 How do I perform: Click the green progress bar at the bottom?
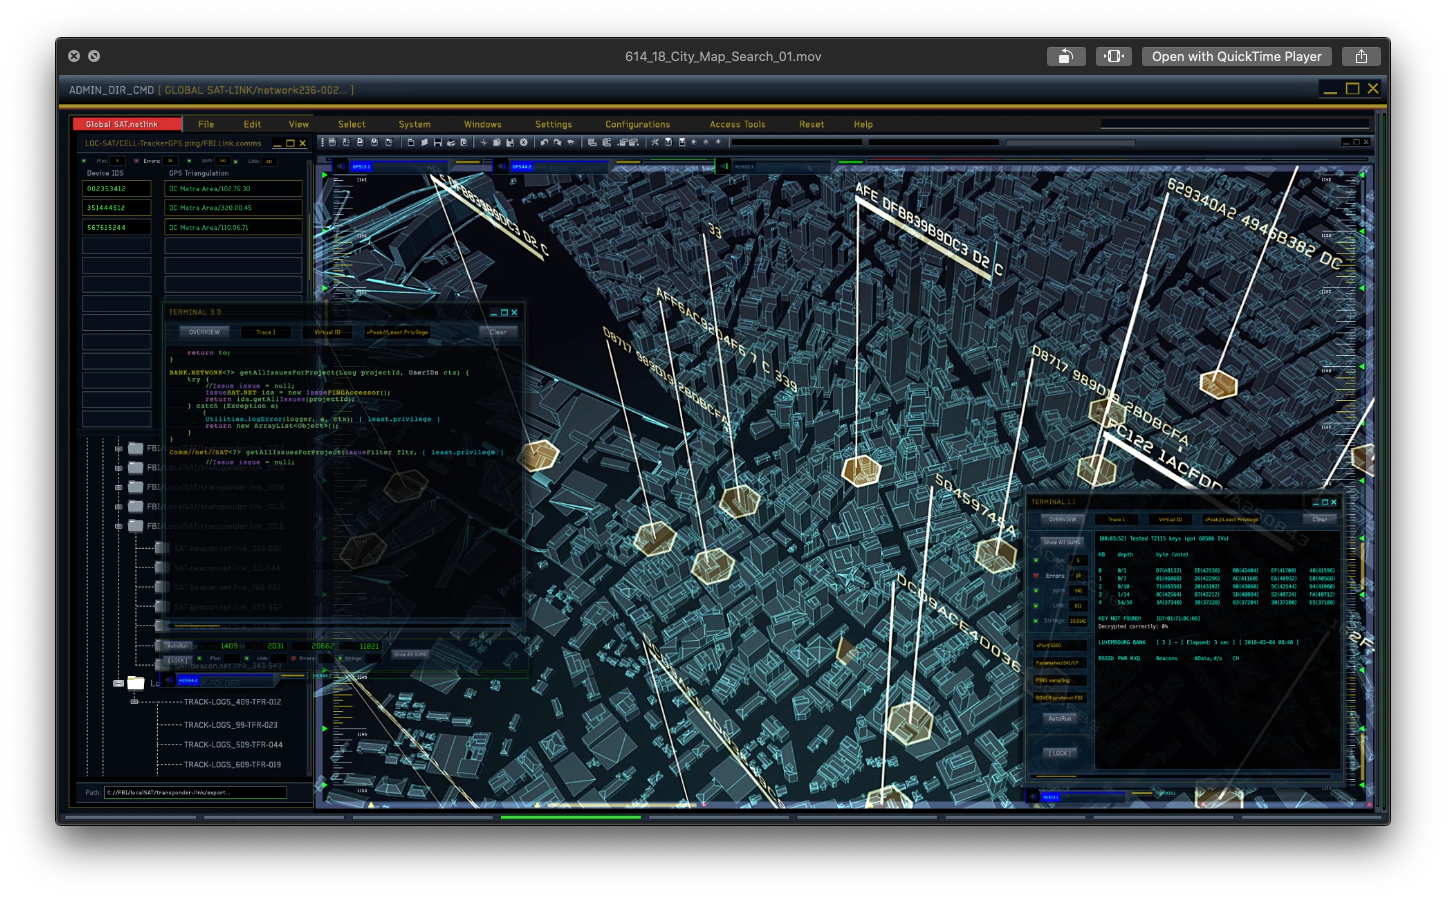[x=570, y=817]
